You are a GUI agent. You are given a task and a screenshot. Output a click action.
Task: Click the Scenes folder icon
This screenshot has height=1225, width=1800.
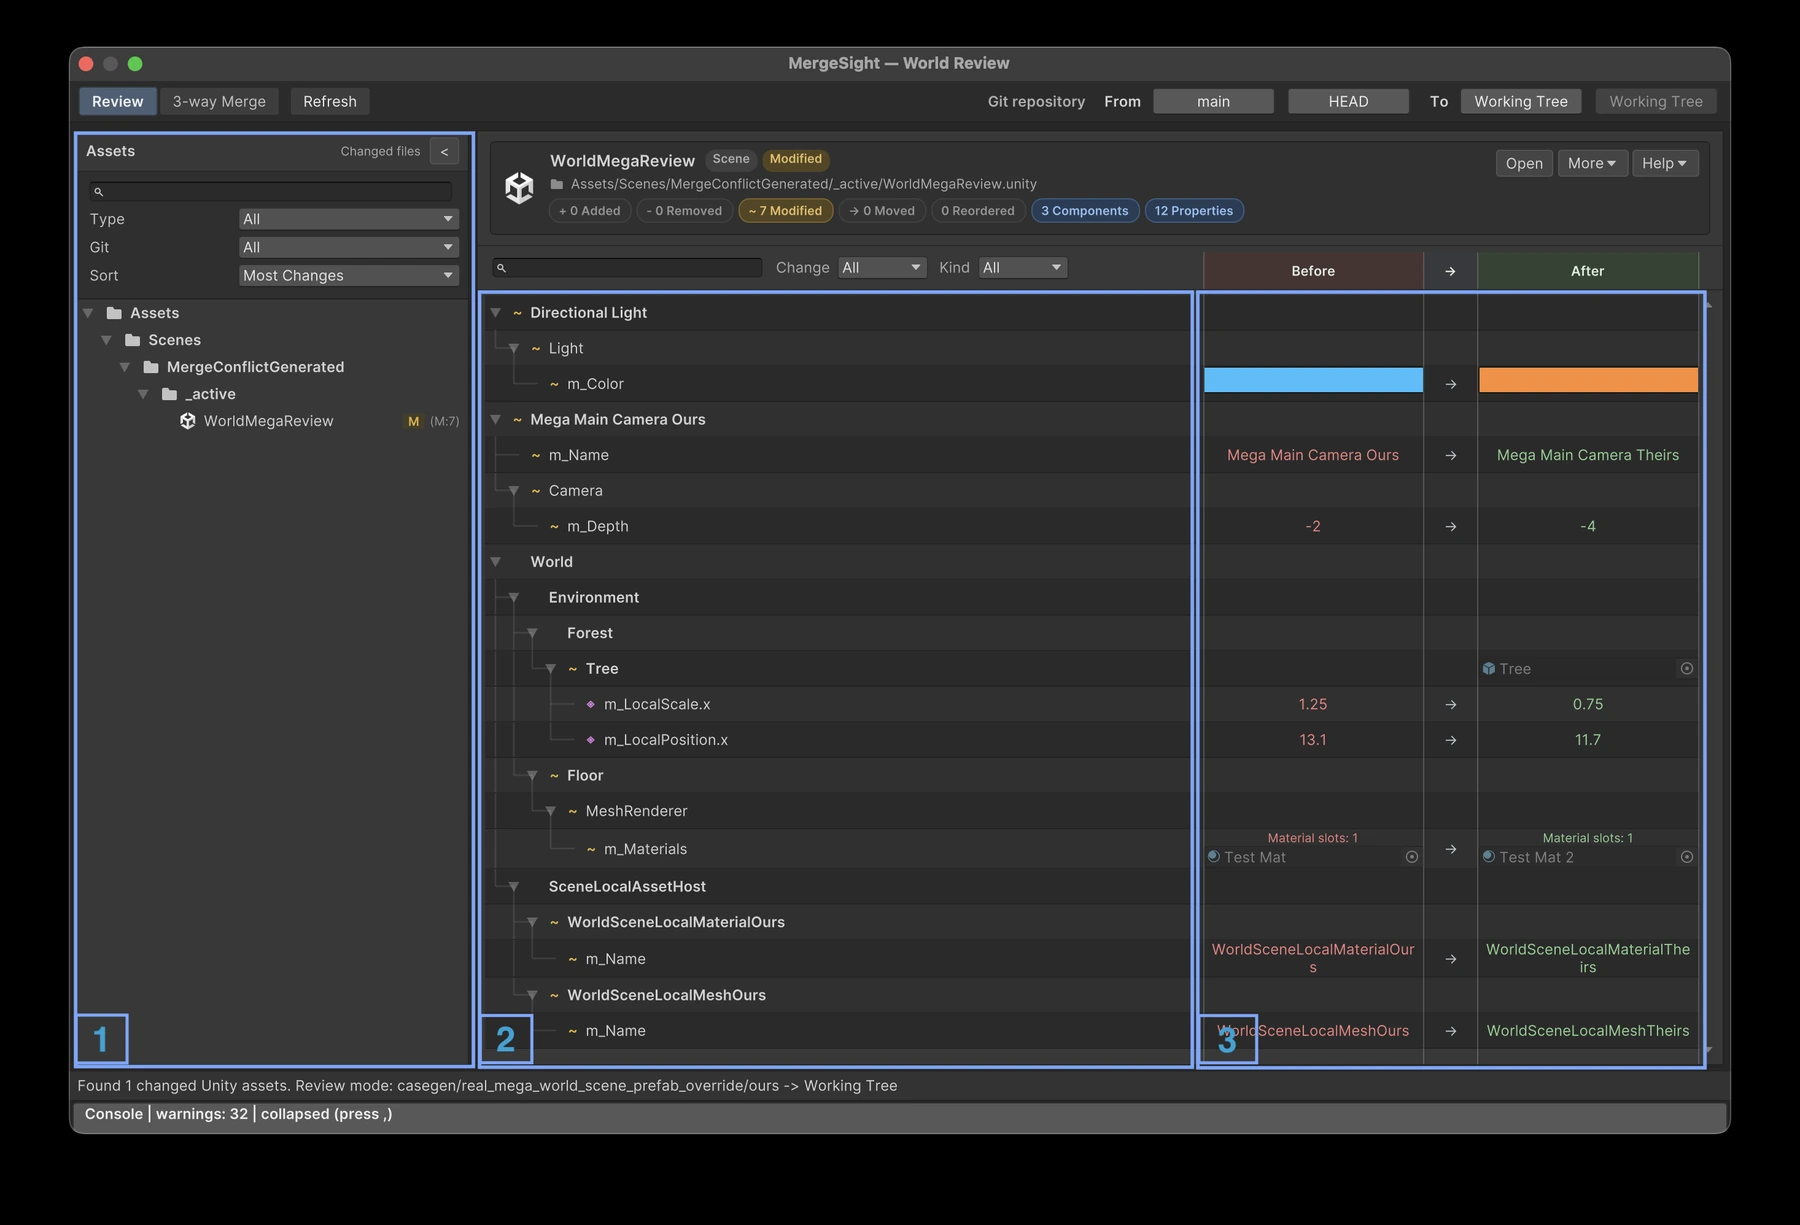click(x=132, y=340)
